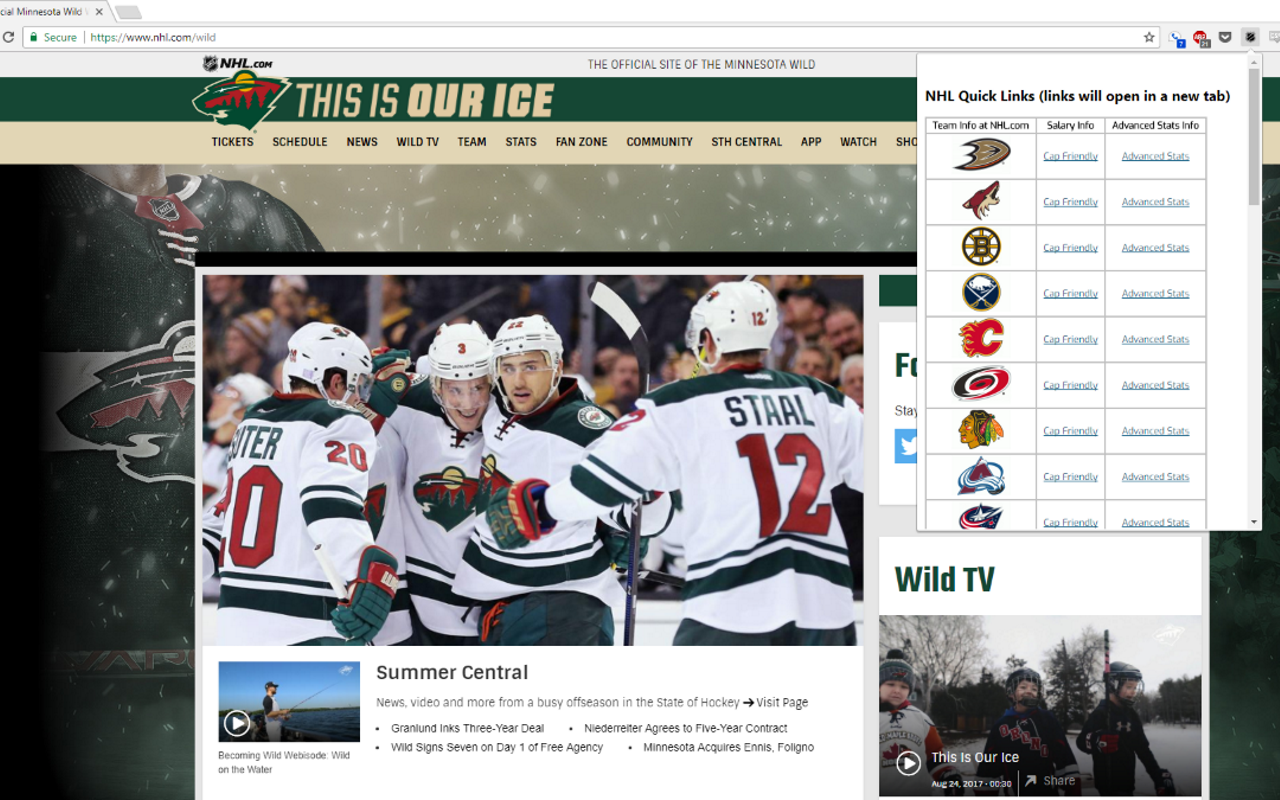The height and width of the screenshot is (800, 1280).
Task: Click the main Wild players celebration photo
Action: 533,460
